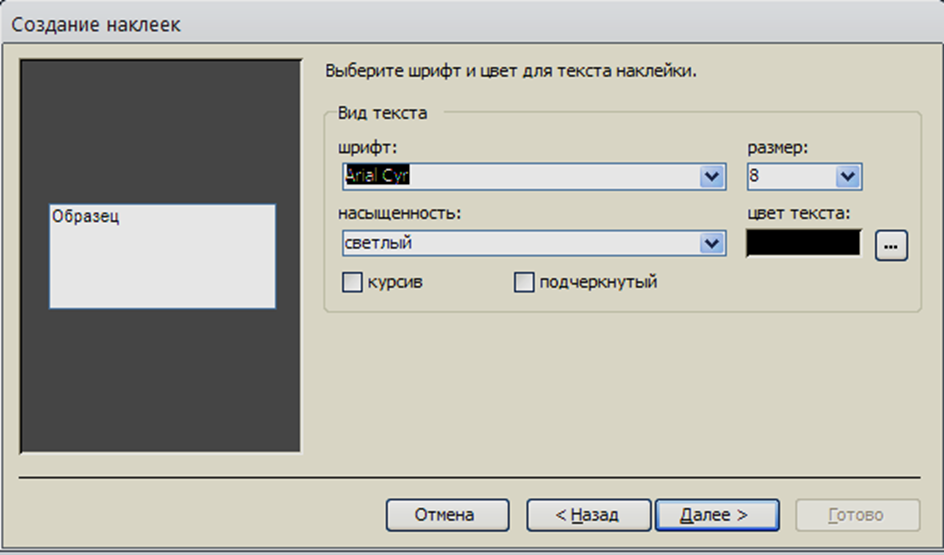Viewport: 944px width, 555px height.
Task: Click the размер: label
Action: tap(777, 147)
